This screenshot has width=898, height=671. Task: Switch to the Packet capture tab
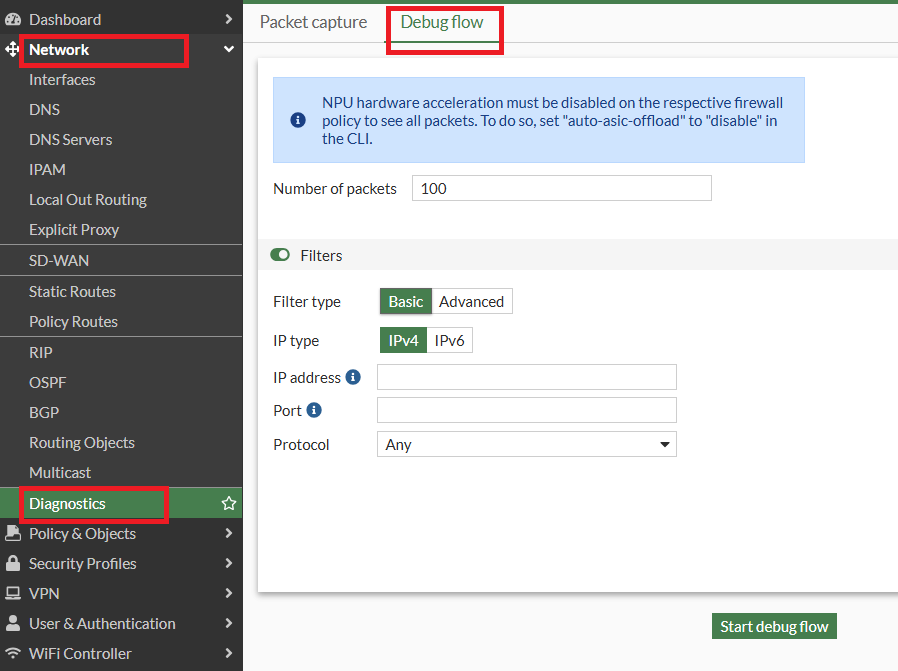pyautogui.click(x=313, y=22)
